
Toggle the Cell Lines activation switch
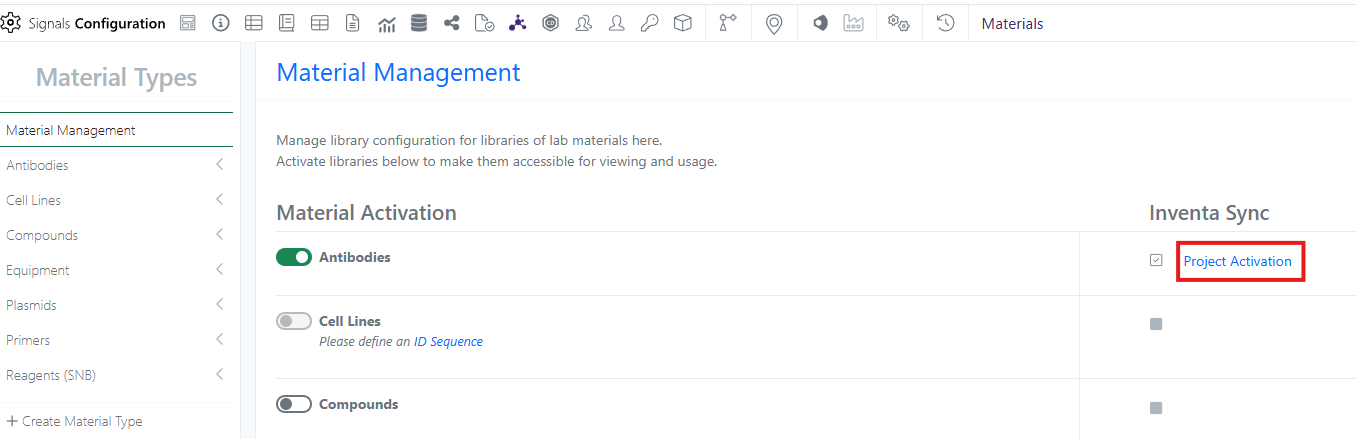click(x=294, y=321)
